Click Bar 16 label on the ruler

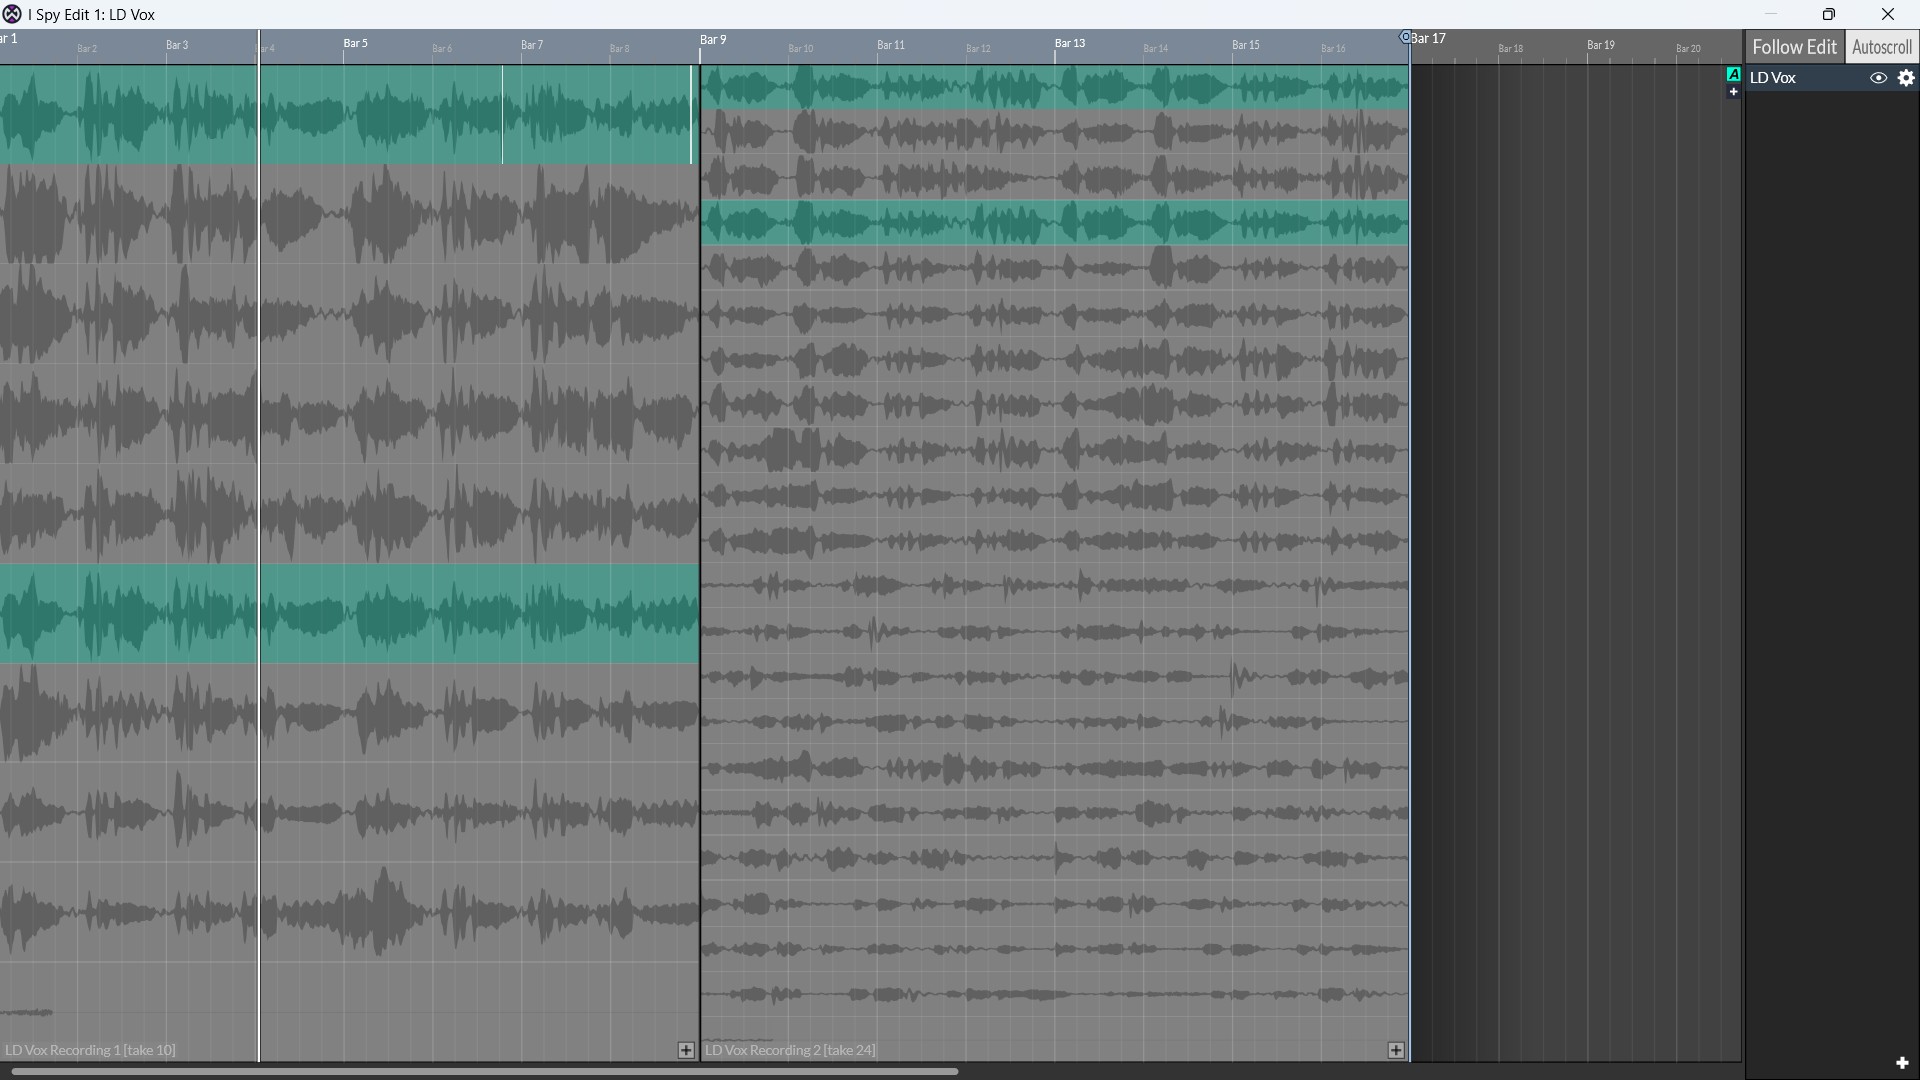[1333, 48]
